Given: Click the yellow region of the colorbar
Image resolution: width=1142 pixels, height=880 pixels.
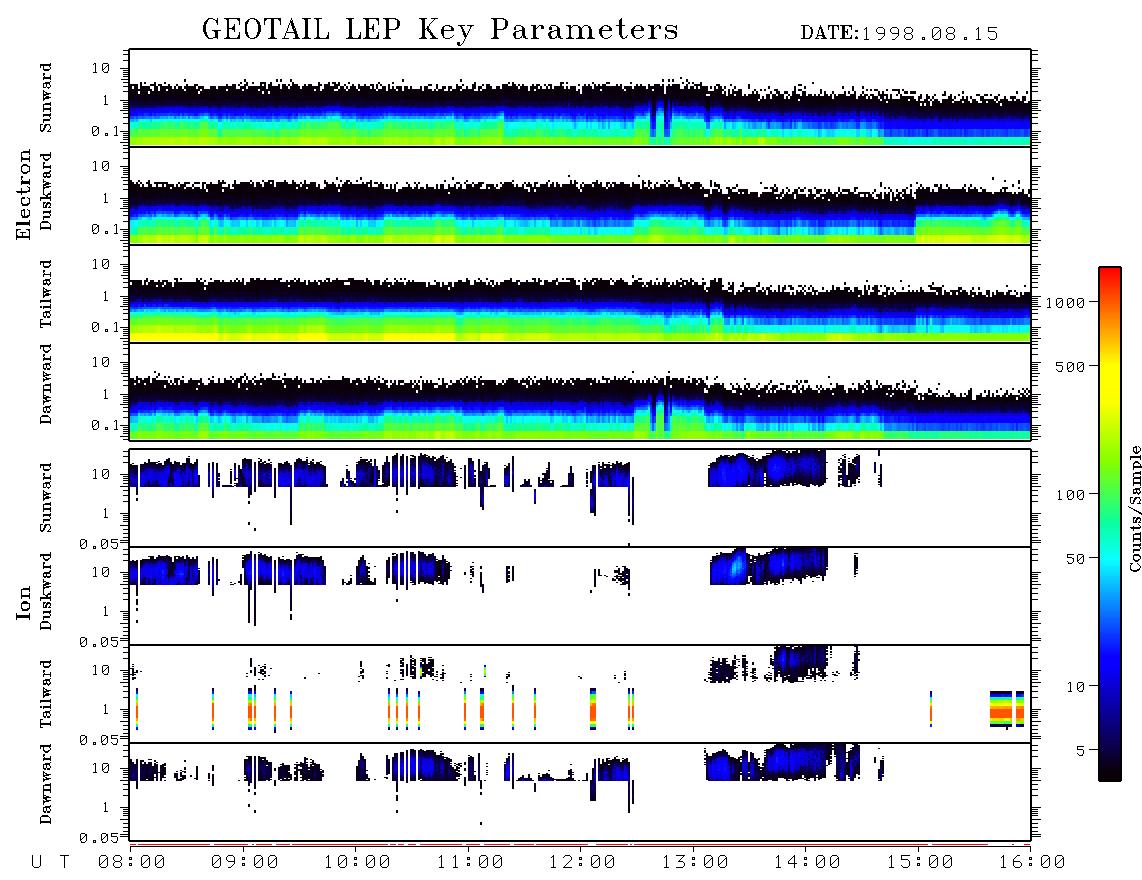Looking at the screenshot, I should (x=1109, y=379).
